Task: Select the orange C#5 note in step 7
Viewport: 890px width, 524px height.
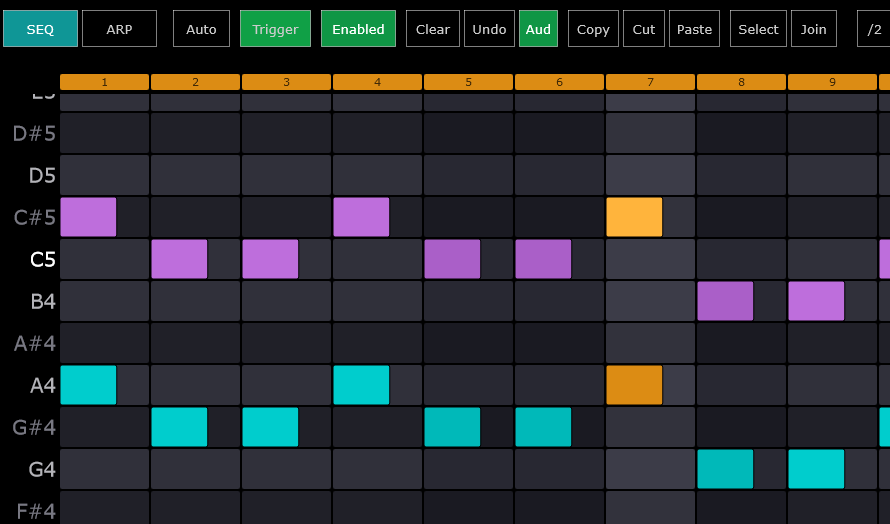Action: tap(634, 217)
